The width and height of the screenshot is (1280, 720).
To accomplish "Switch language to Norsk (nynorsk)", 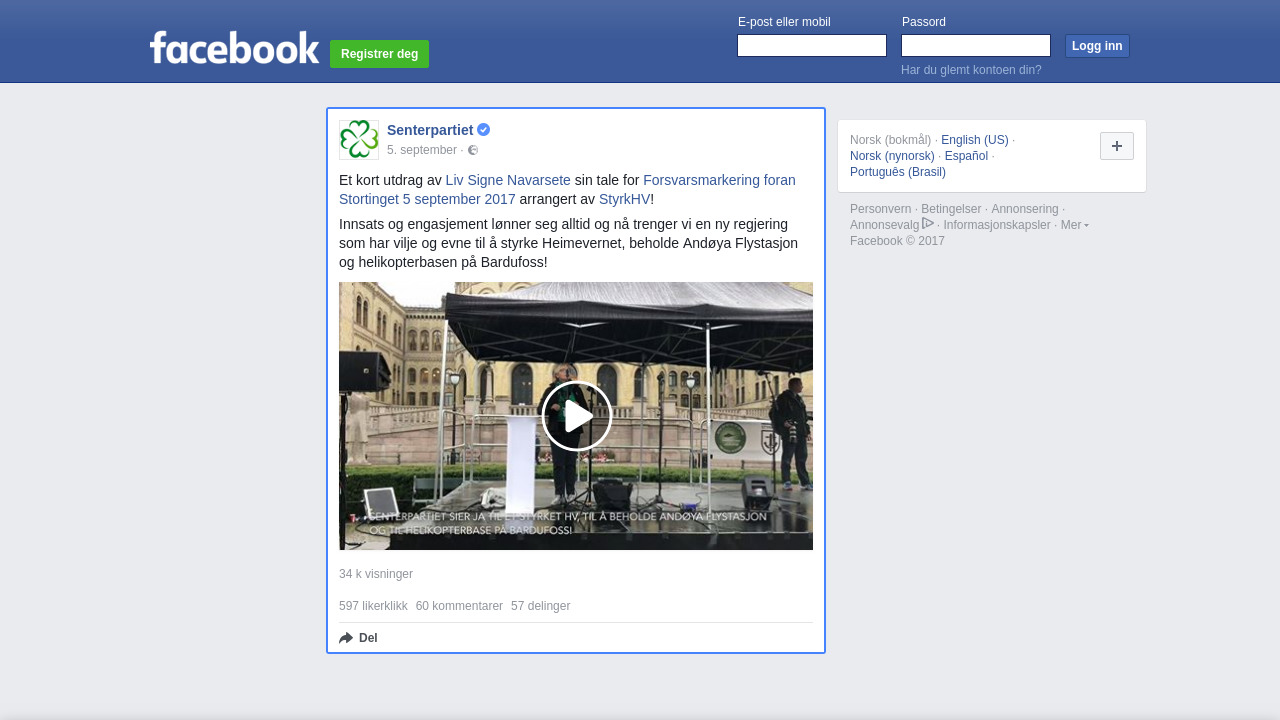I will [892, 156].
